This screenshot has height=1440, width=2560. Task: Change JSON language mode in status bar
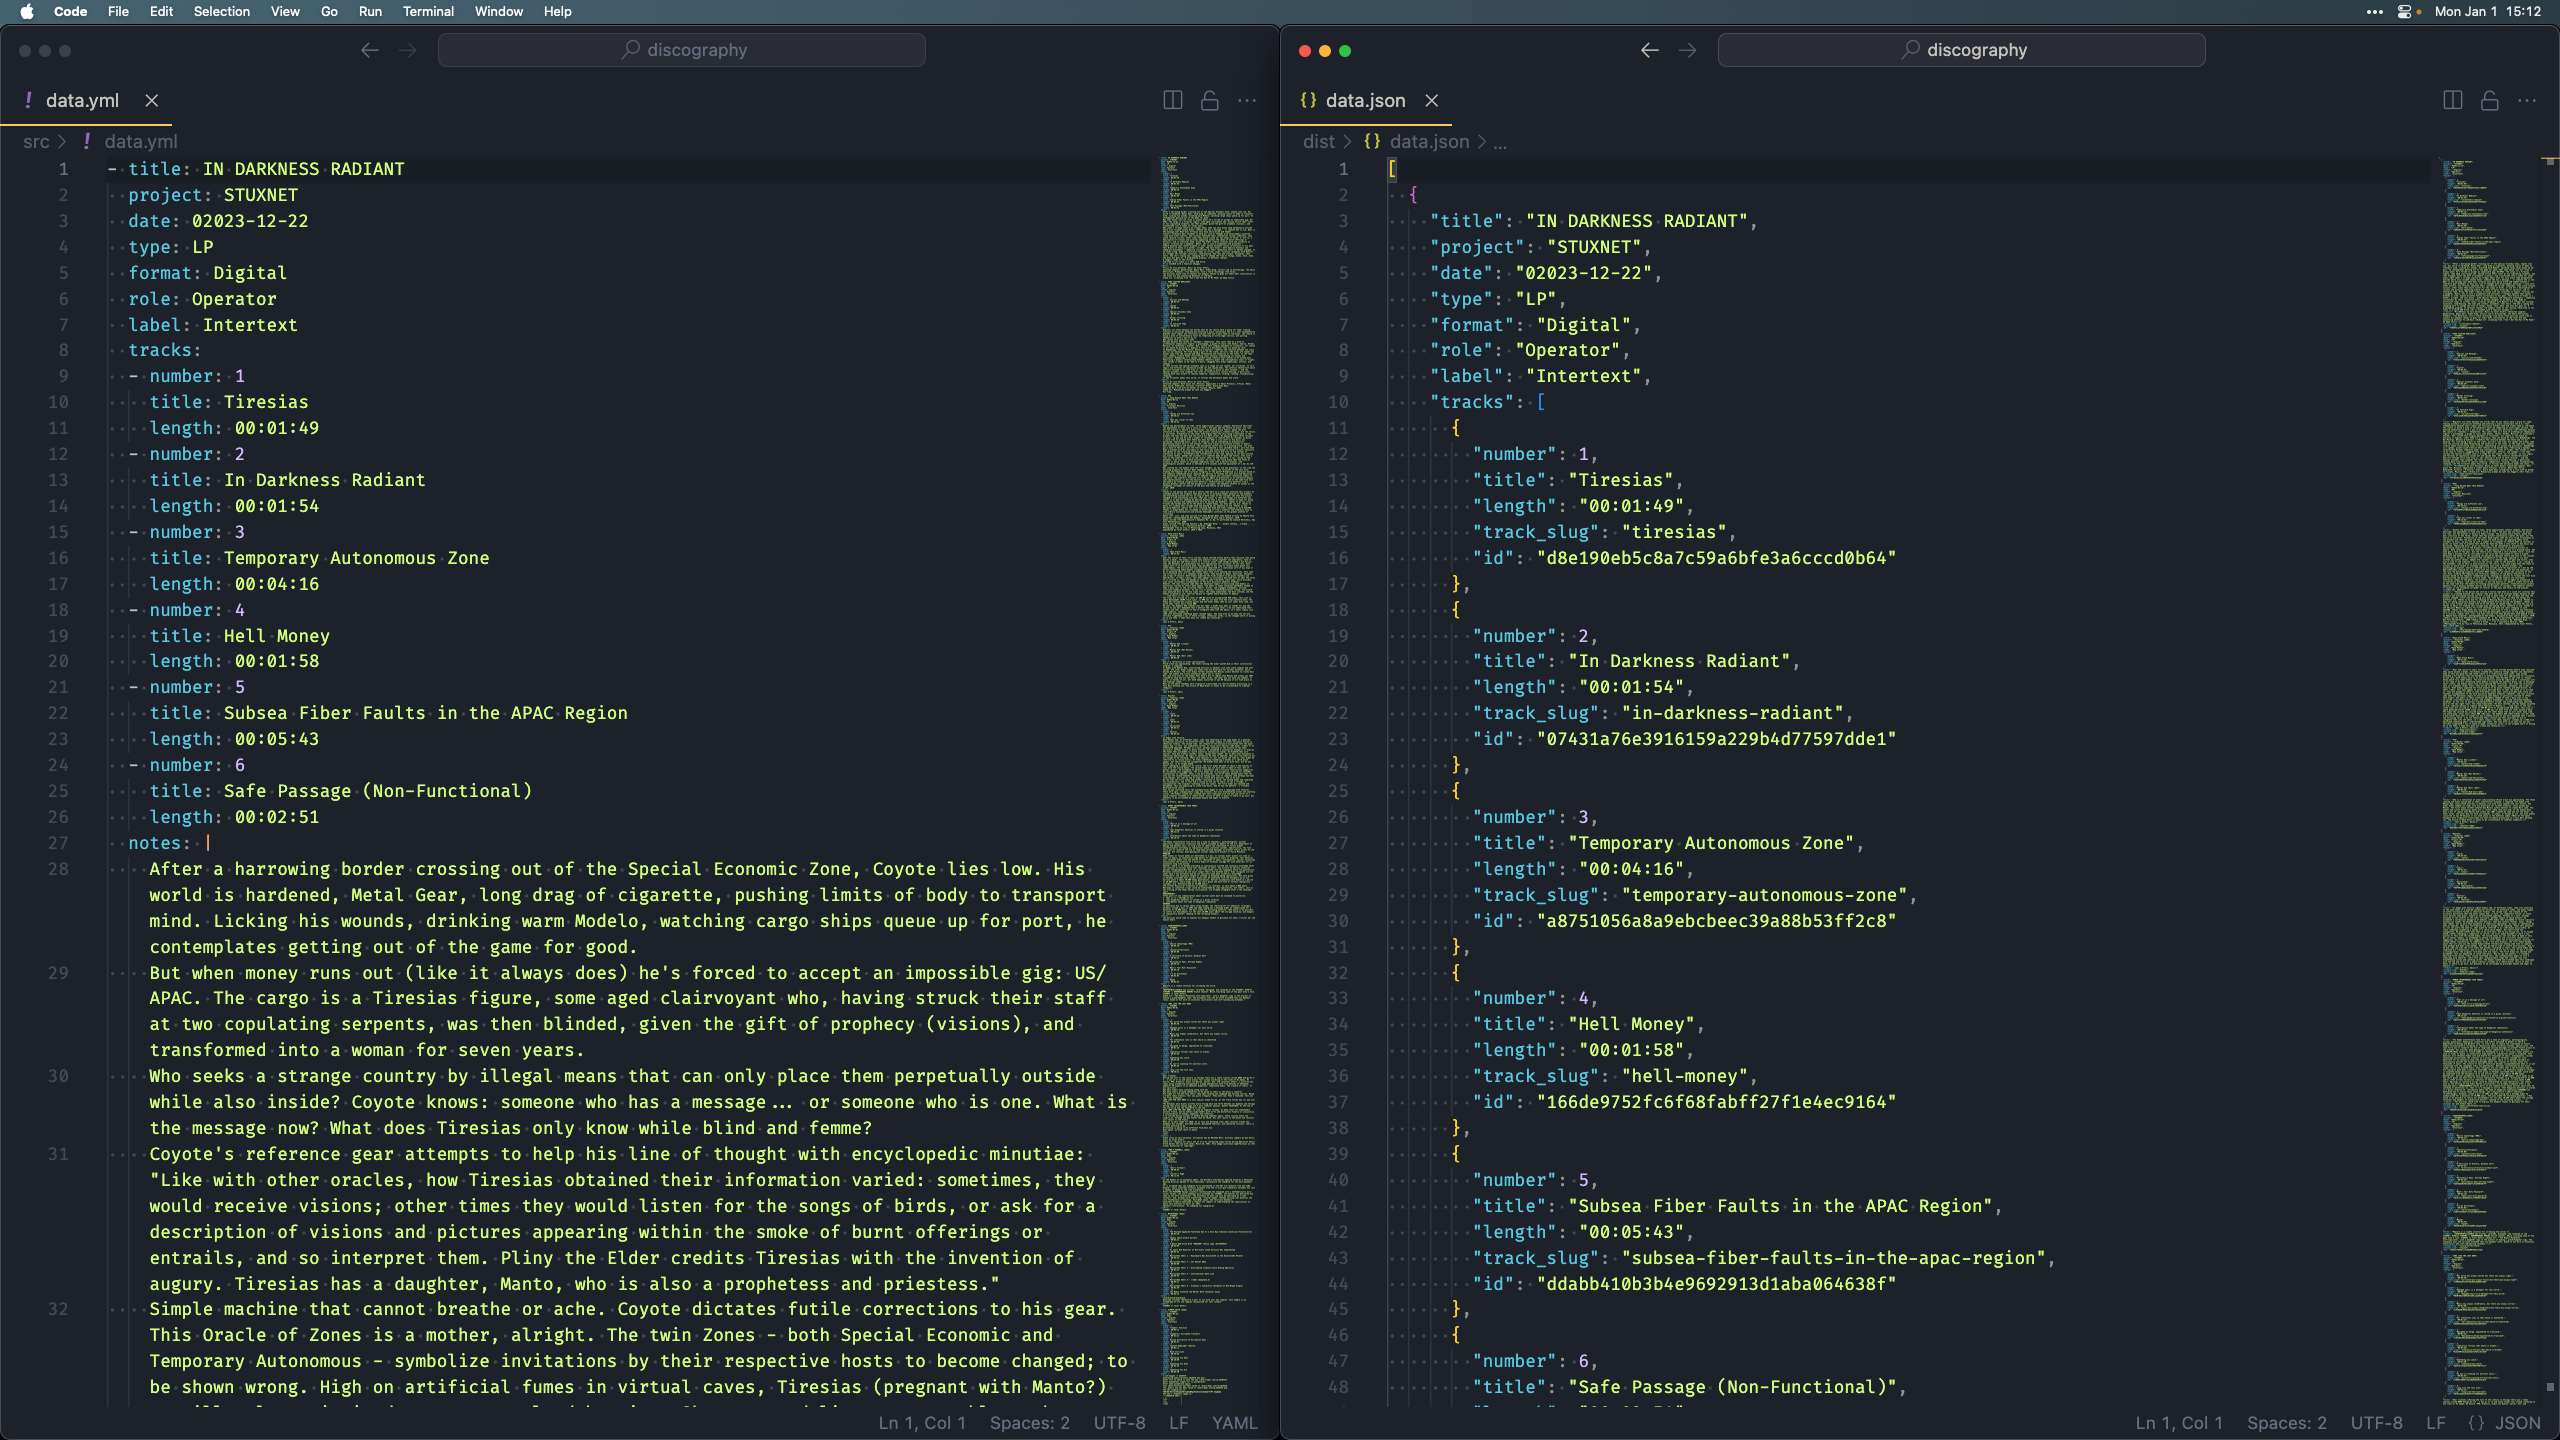2504,1423
